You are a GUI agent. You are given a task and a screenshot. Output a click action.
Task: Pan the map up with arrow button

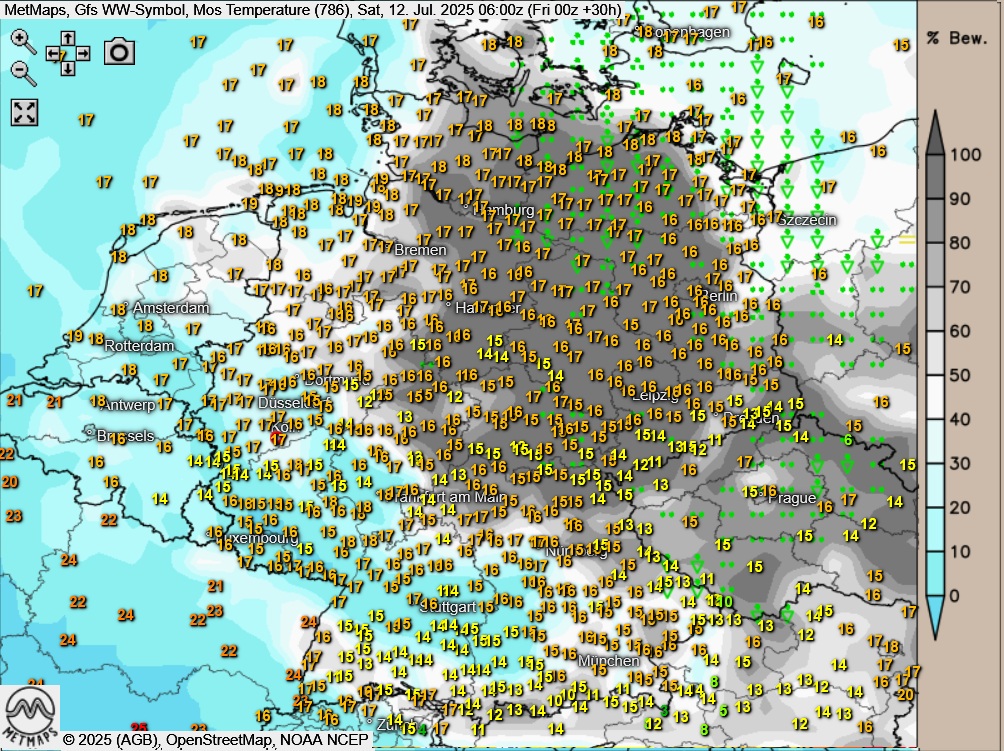click(x=67, y=38)
